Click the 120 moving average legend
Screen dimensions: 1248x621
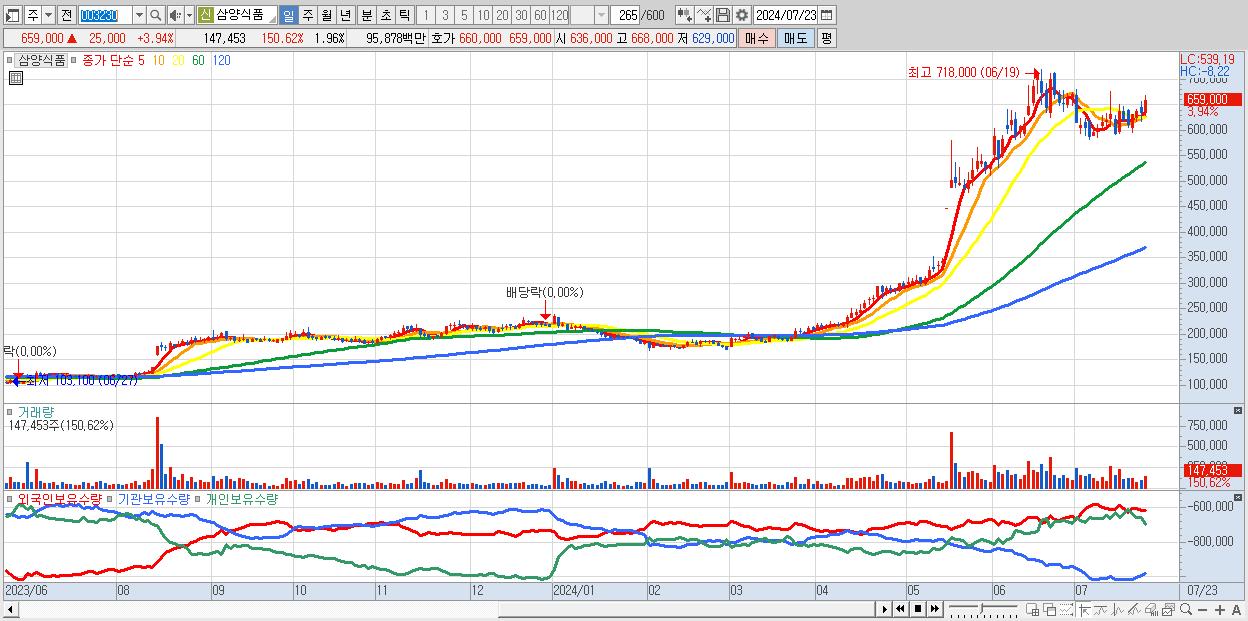(222, 60)
